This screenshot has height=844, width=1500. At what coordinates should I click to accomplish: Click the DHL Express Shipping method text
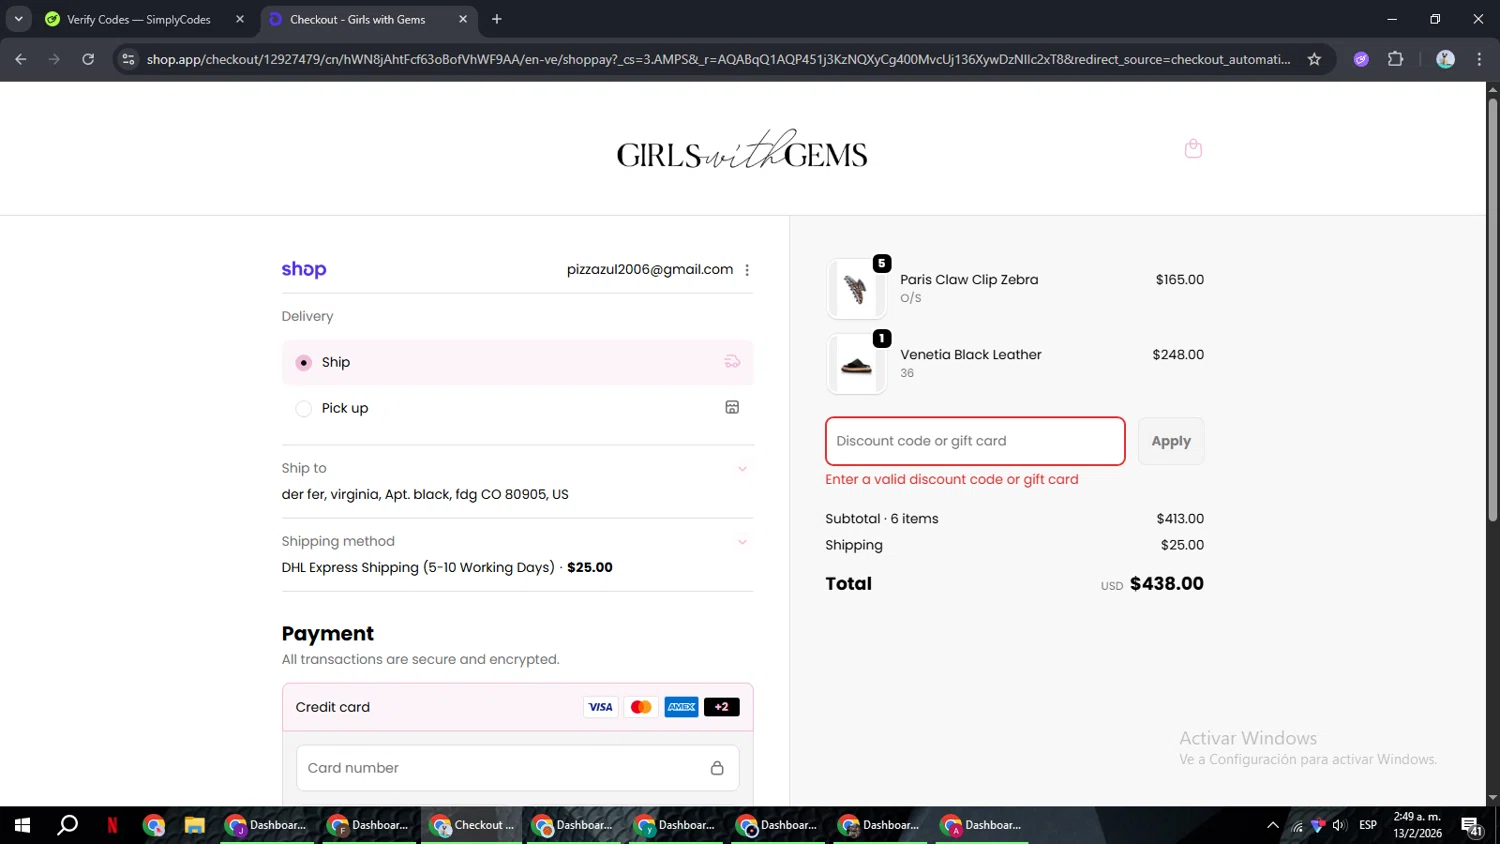[418, 567]
